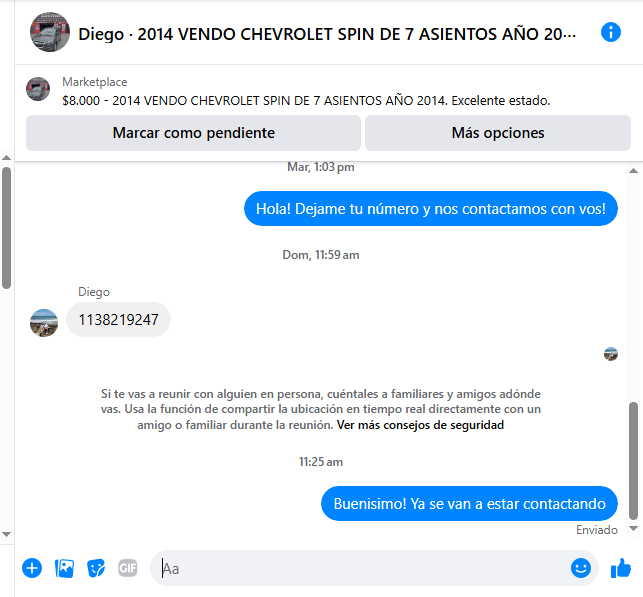Click the chat scrollbar up arrow
The width and height of the screenshot is (643, 597).
tap(633, 171)
